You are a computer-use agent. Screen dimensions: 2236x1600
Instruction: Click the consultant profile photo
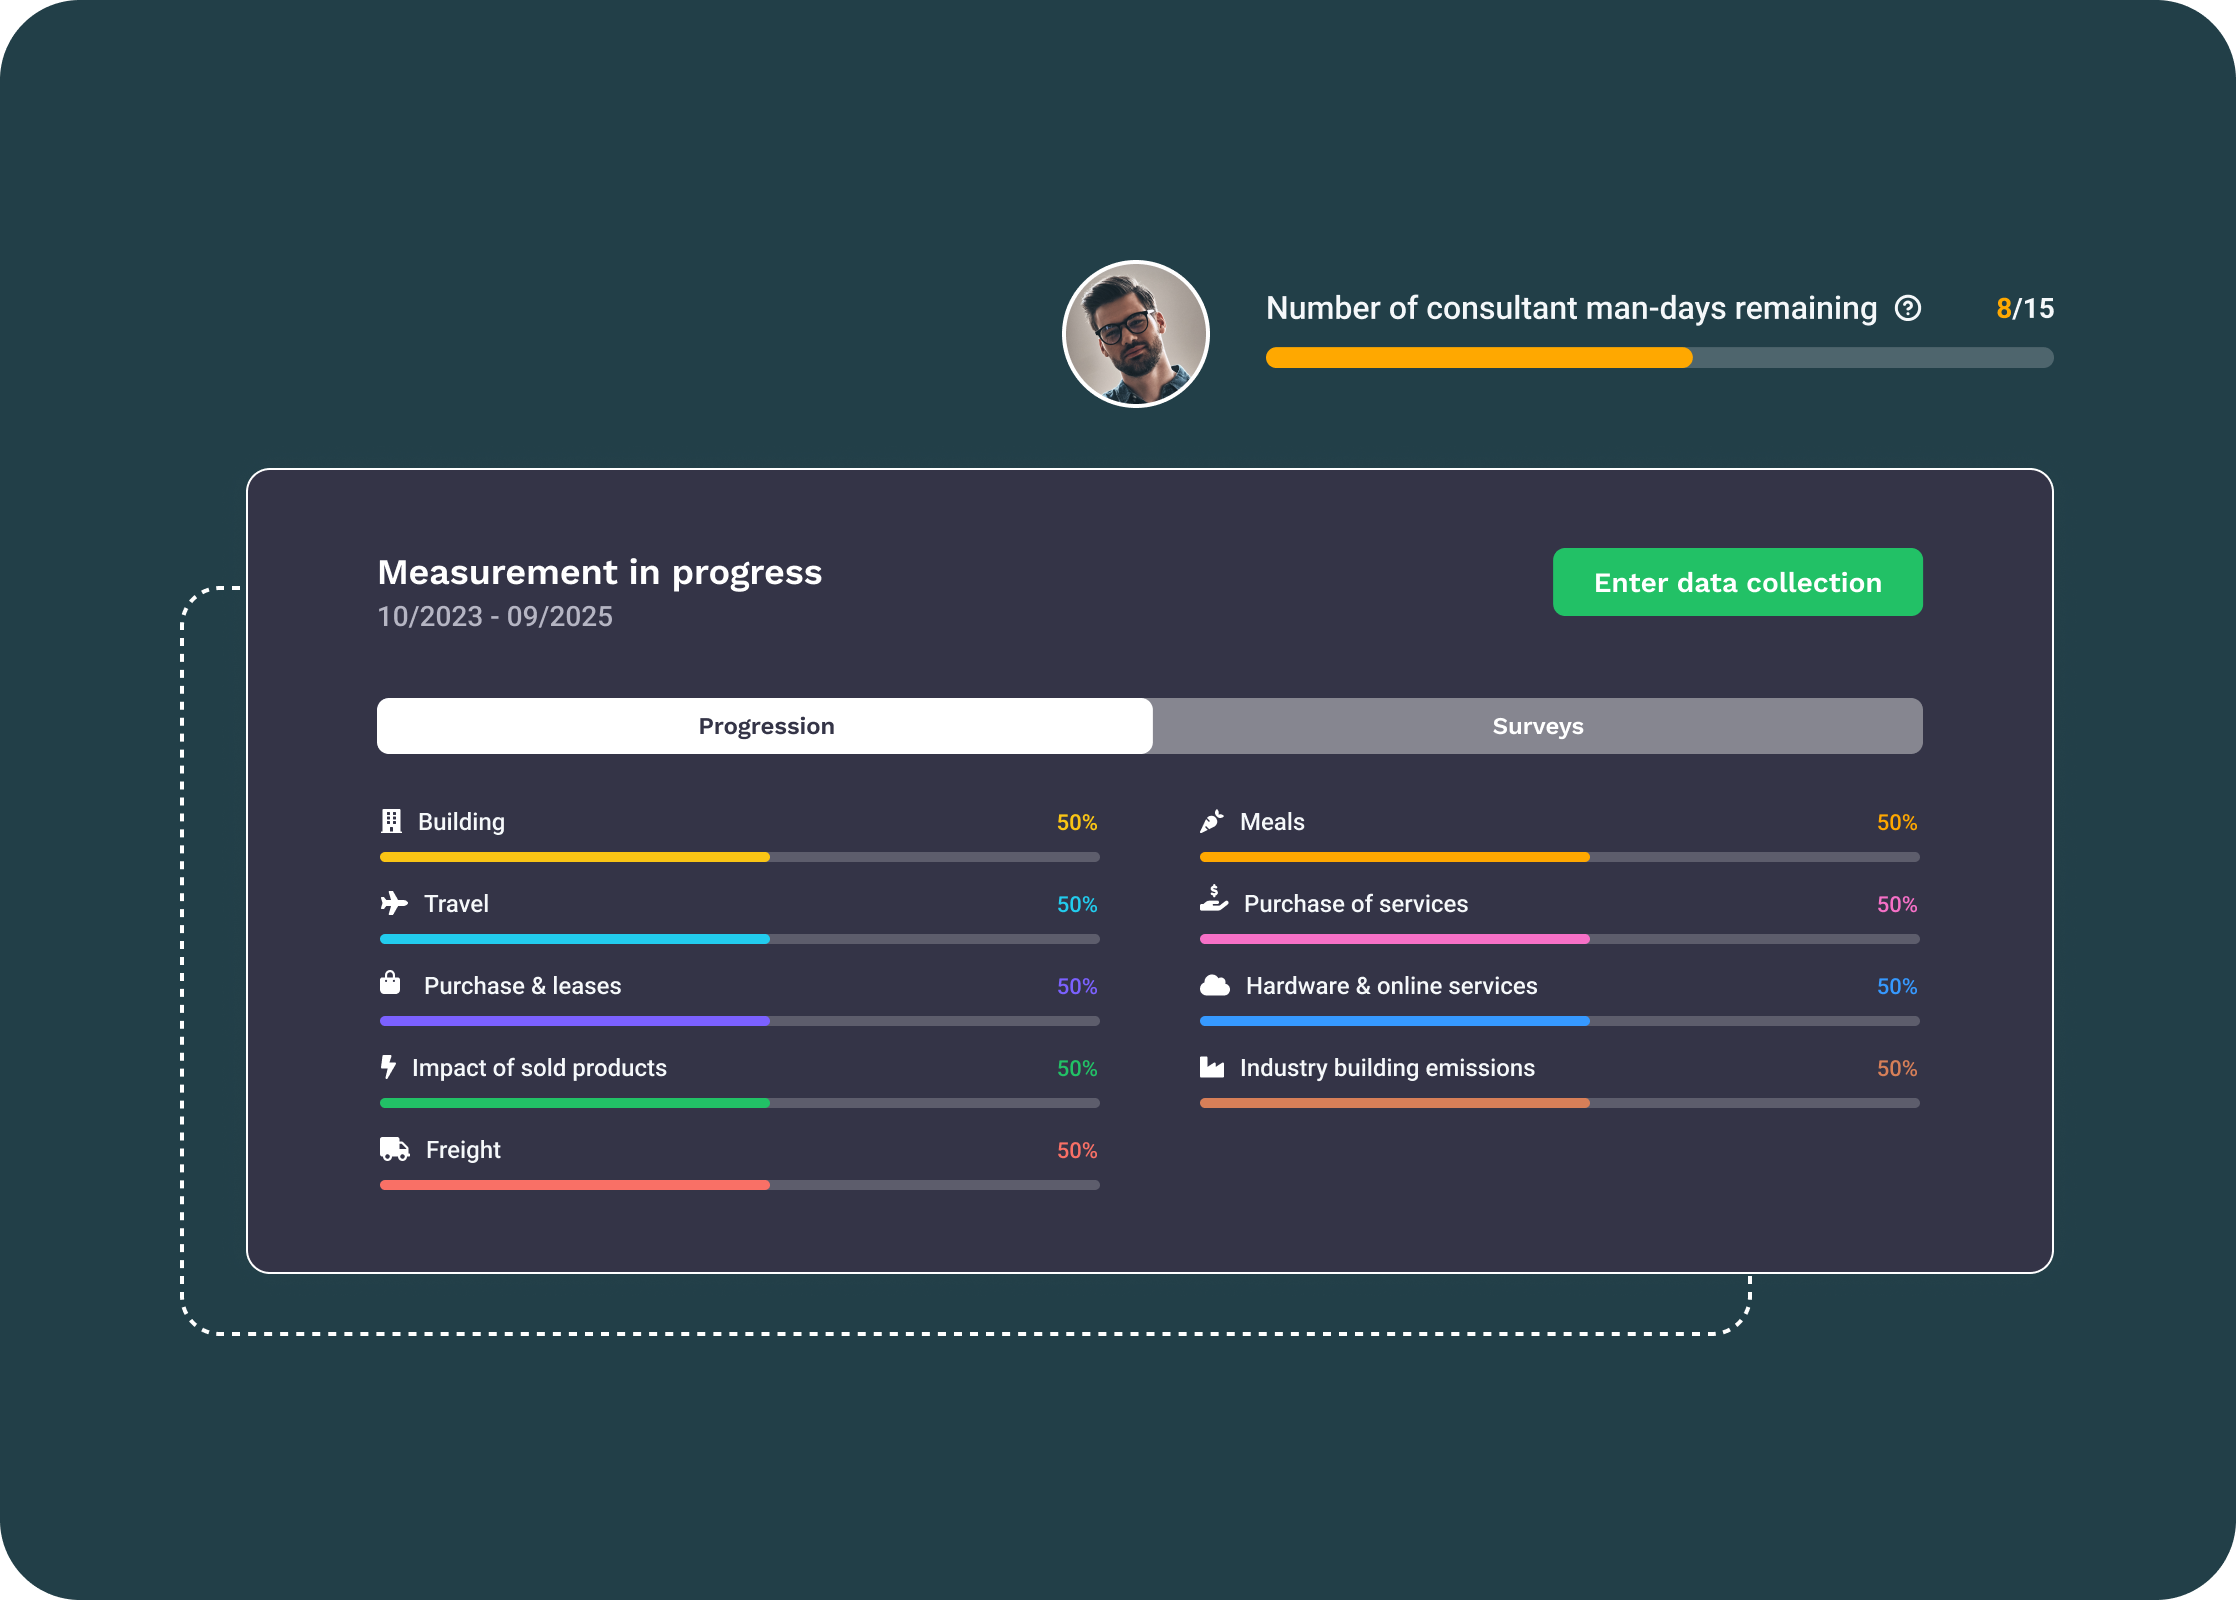(x=1136, y=334)
